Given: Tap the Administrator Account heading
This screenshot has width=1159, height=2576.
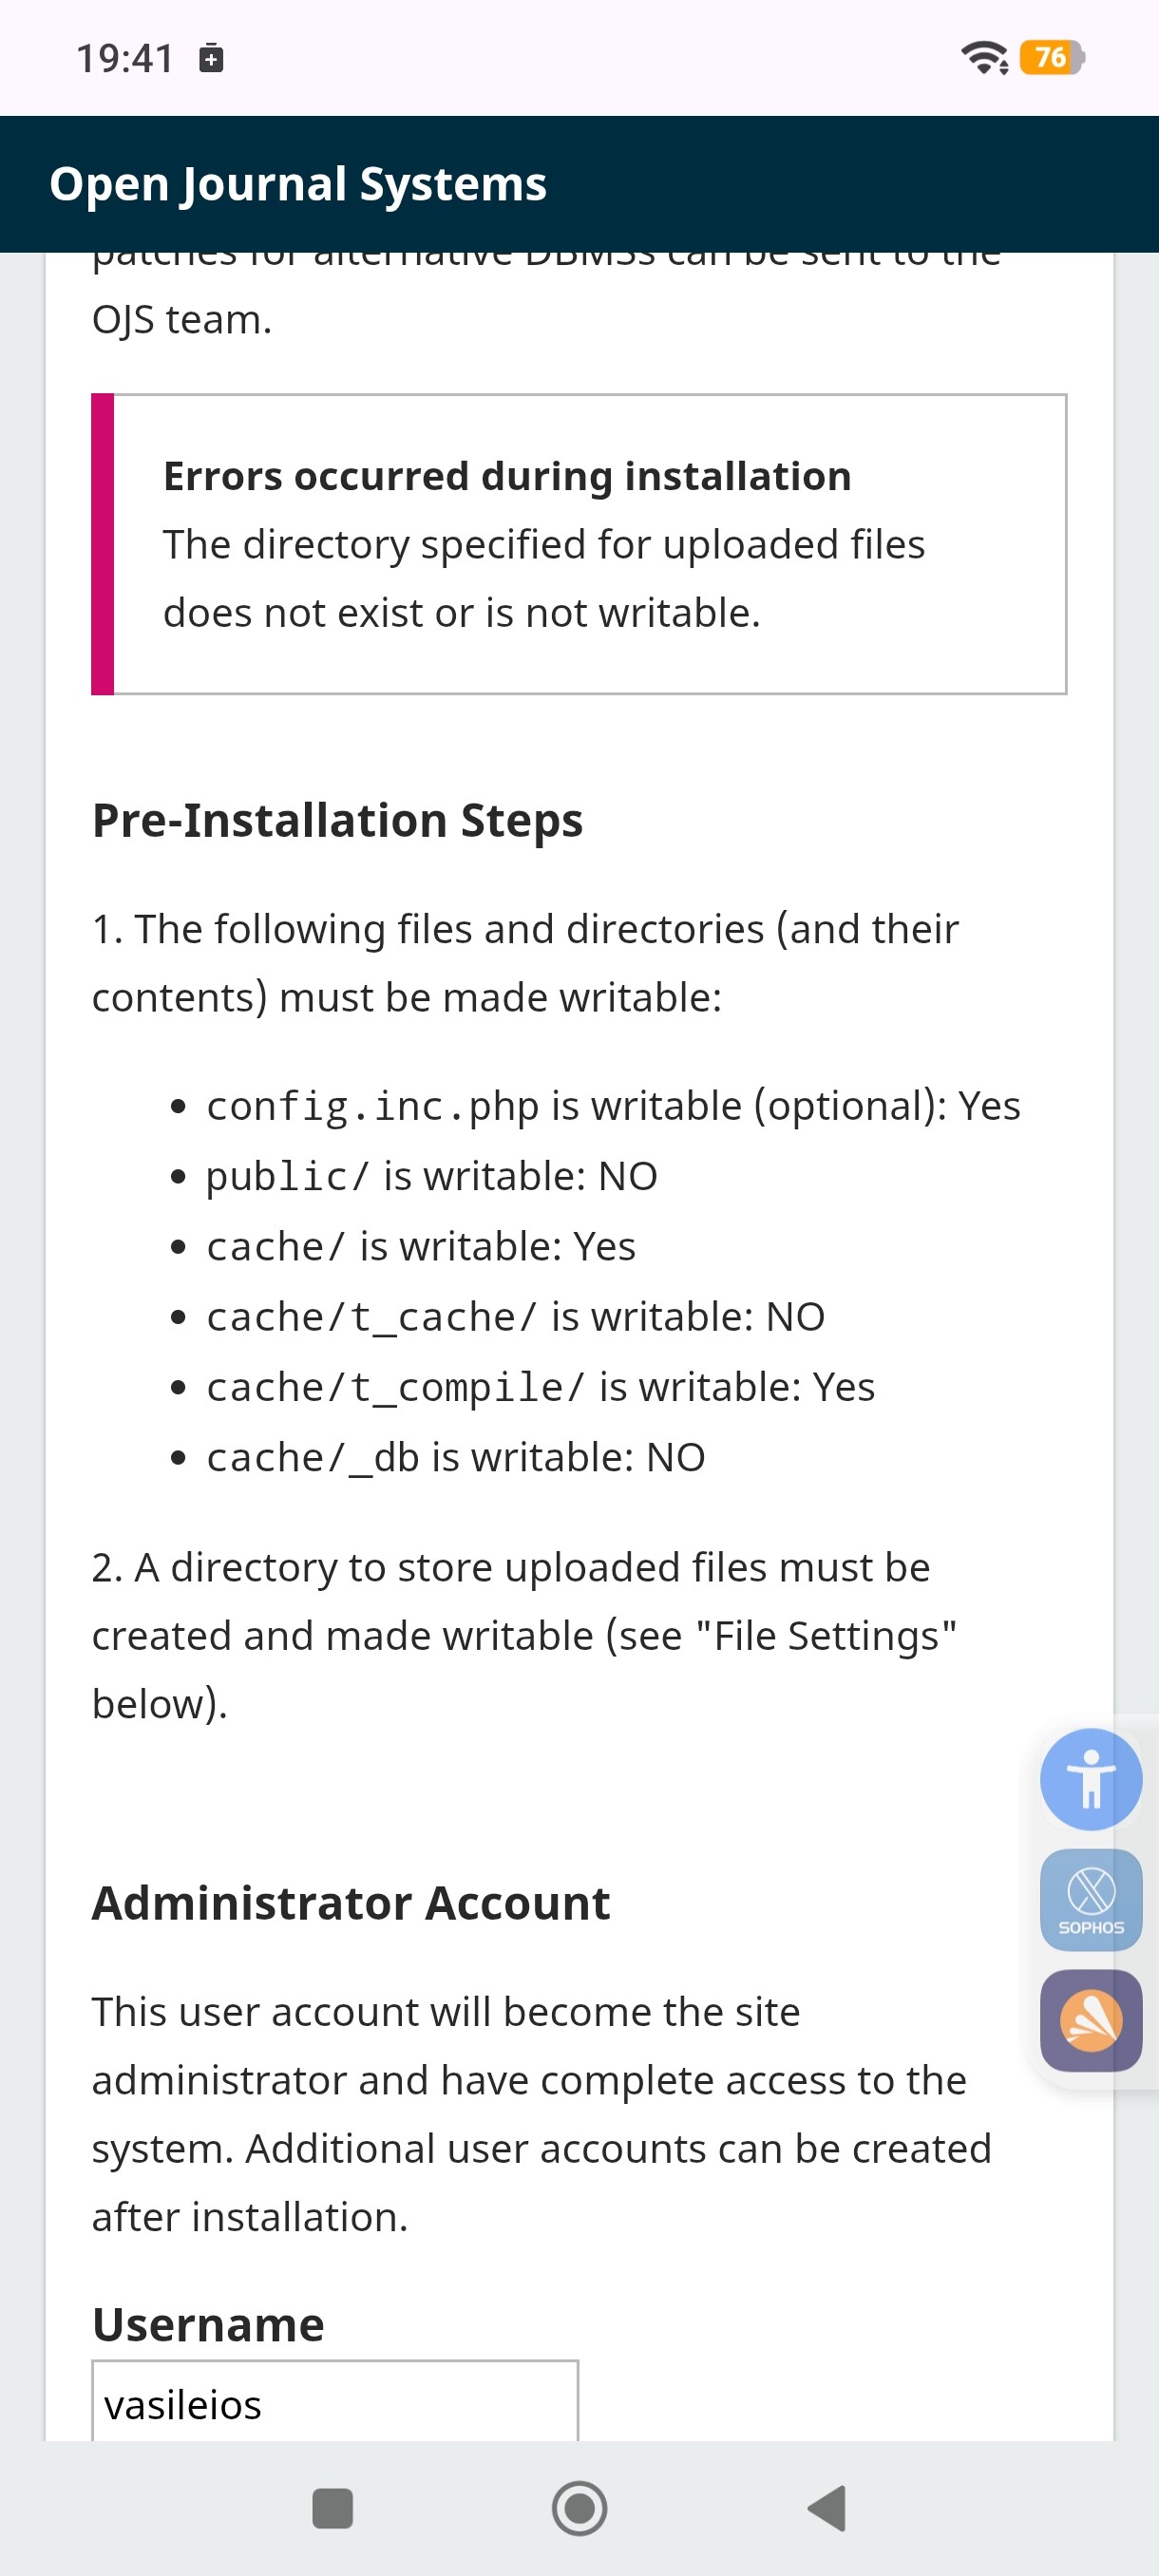Looking at the screenshot, I should tap(351, 1903).
